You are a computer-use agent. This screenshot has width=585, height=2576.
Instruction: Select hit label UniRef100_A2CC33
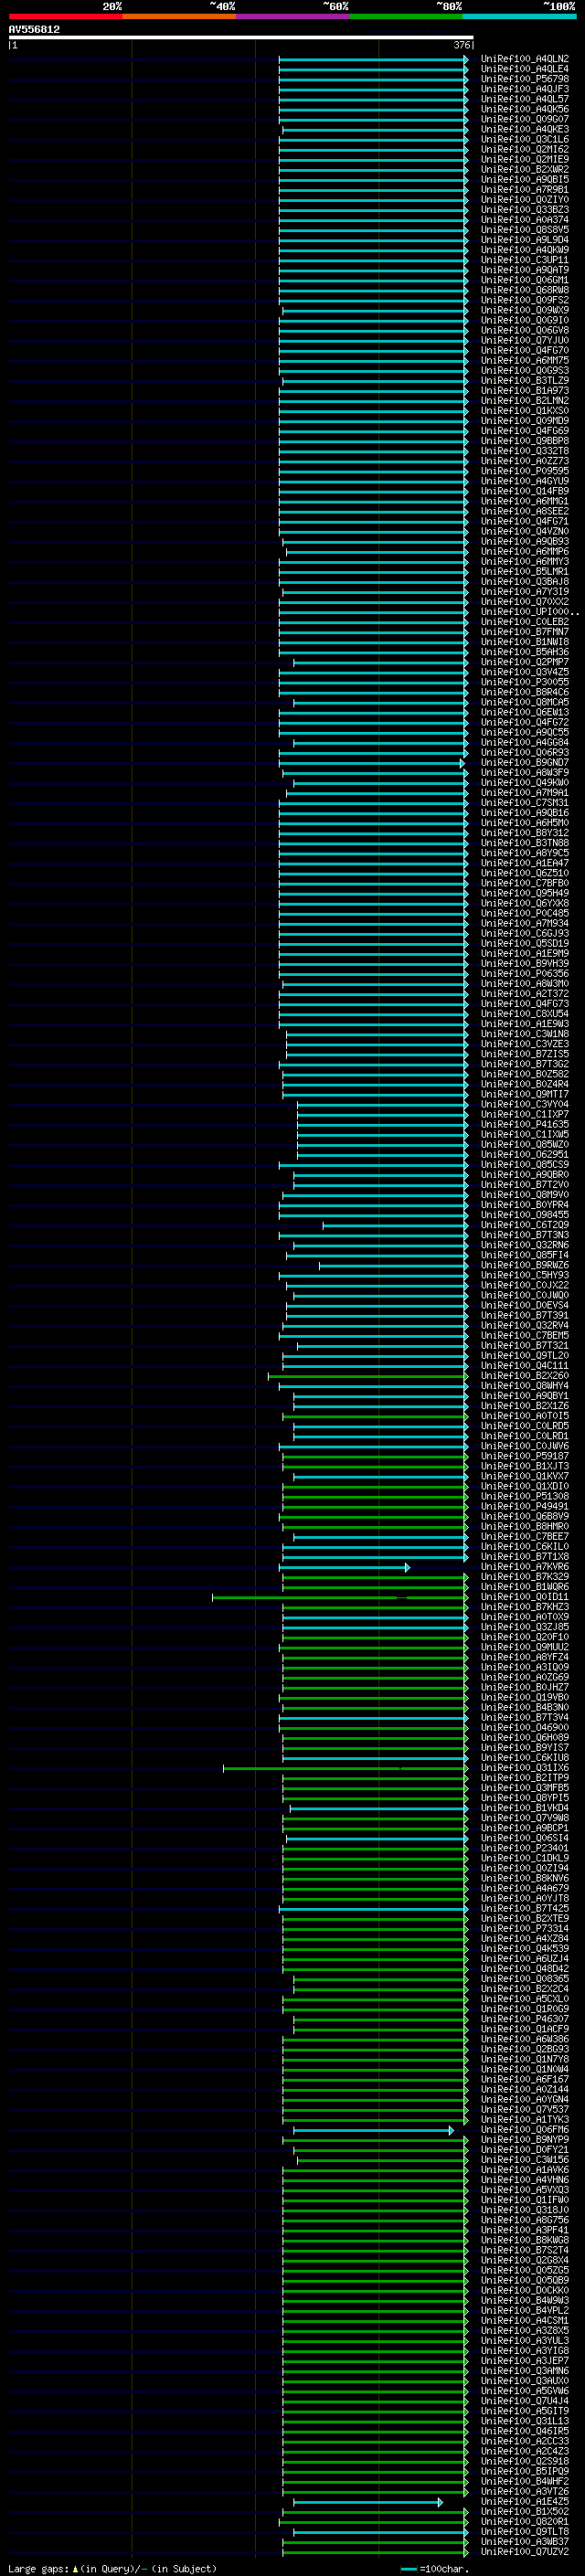(x=525, y=2441)
